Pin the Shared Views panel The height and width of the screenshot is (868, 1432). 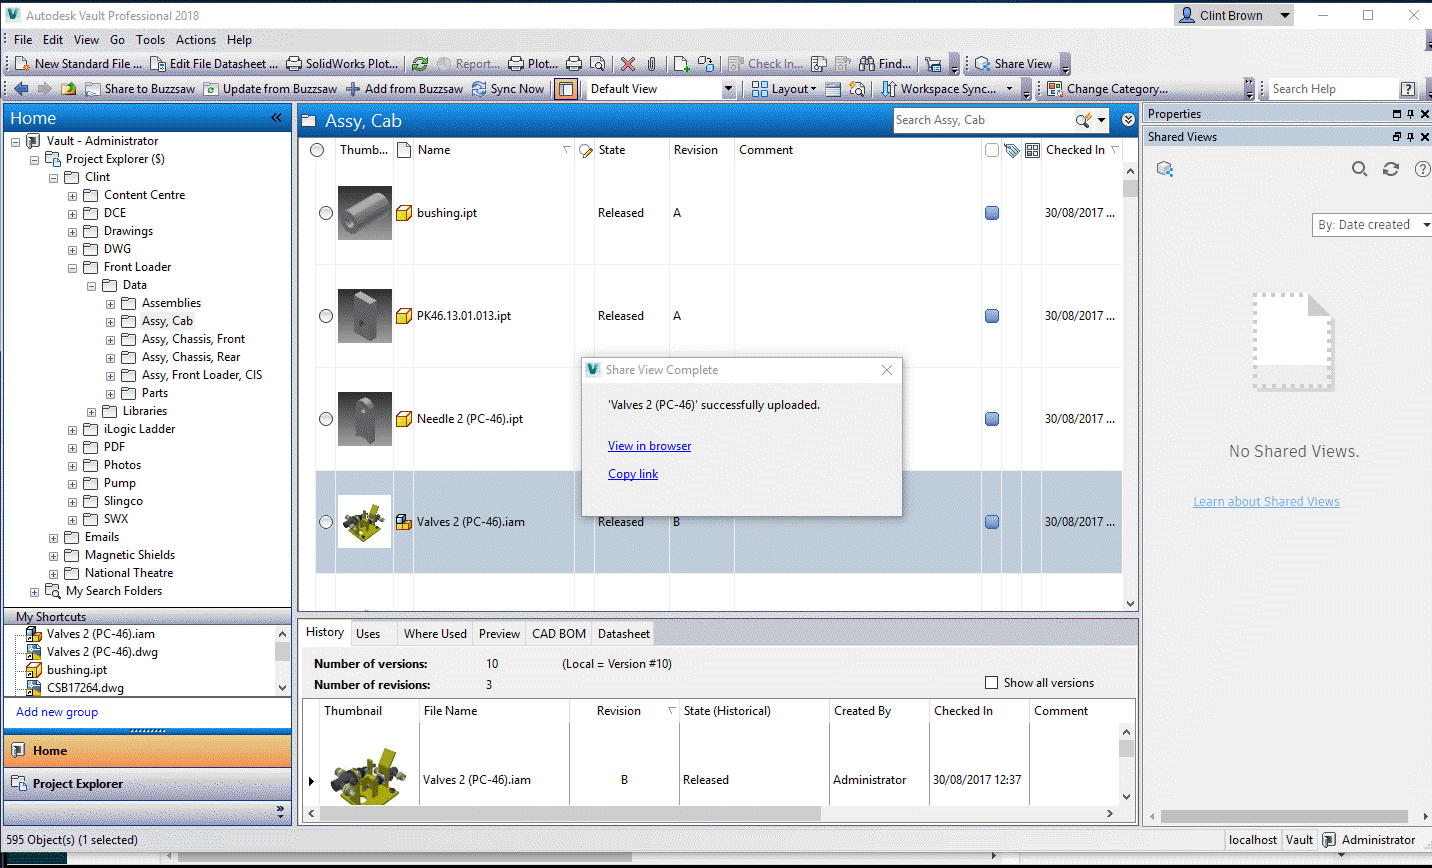pyautogui.click(x=1411, y=137)
